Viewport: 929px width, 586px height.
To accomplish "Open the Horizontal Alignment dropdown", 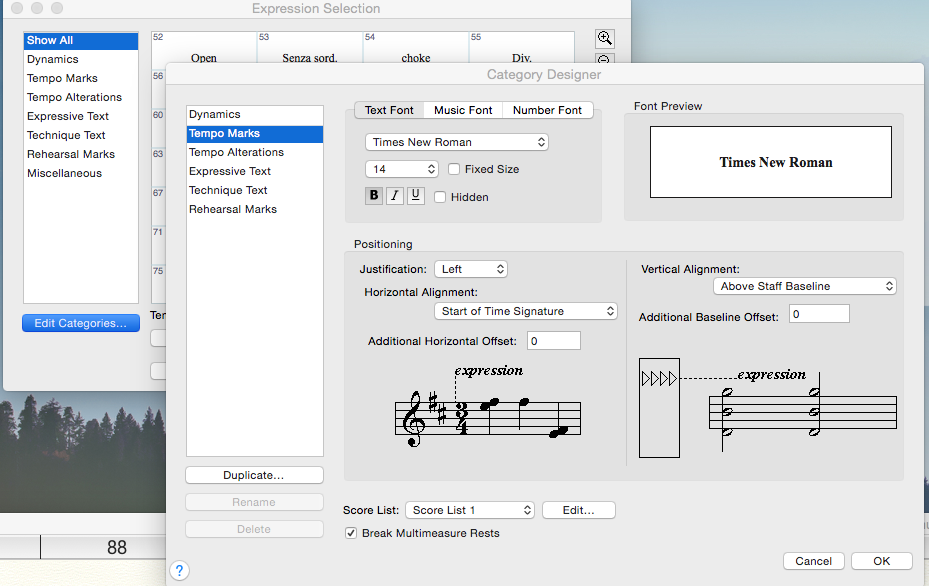I will pos(527,311).
